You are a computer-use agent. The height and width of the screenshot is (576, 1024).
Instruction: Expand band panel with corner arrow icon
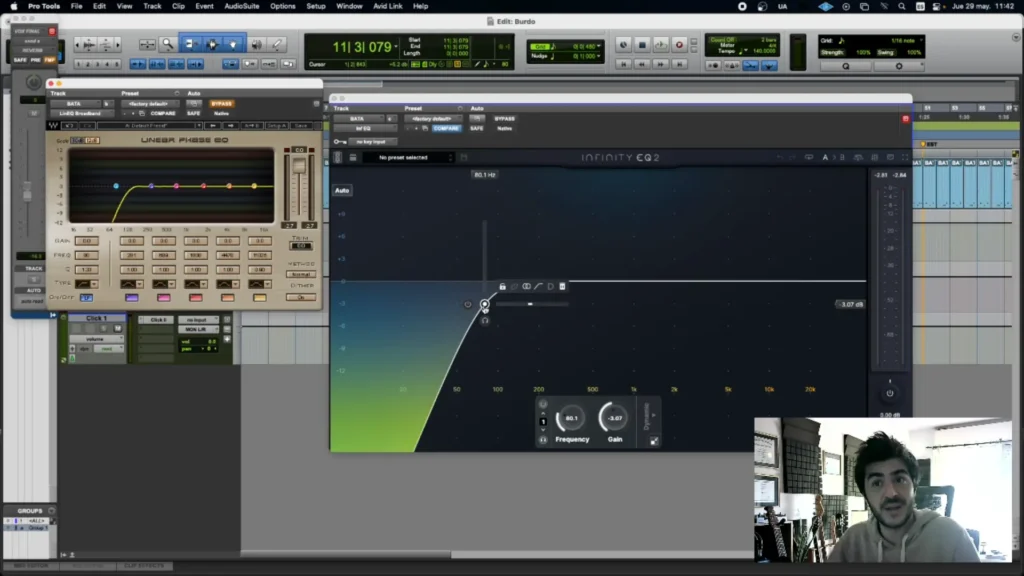click(654, 441)
